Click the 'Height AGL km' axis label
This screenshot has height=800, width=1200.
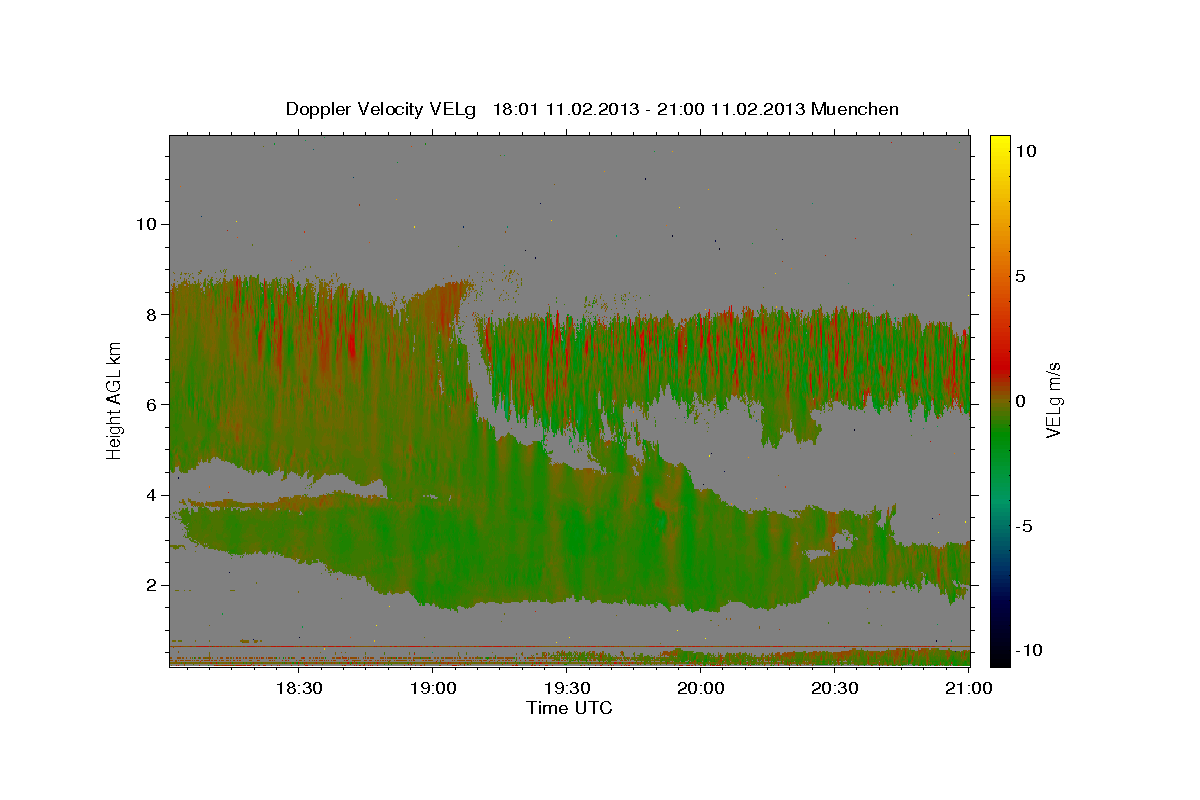click(115, 400)
